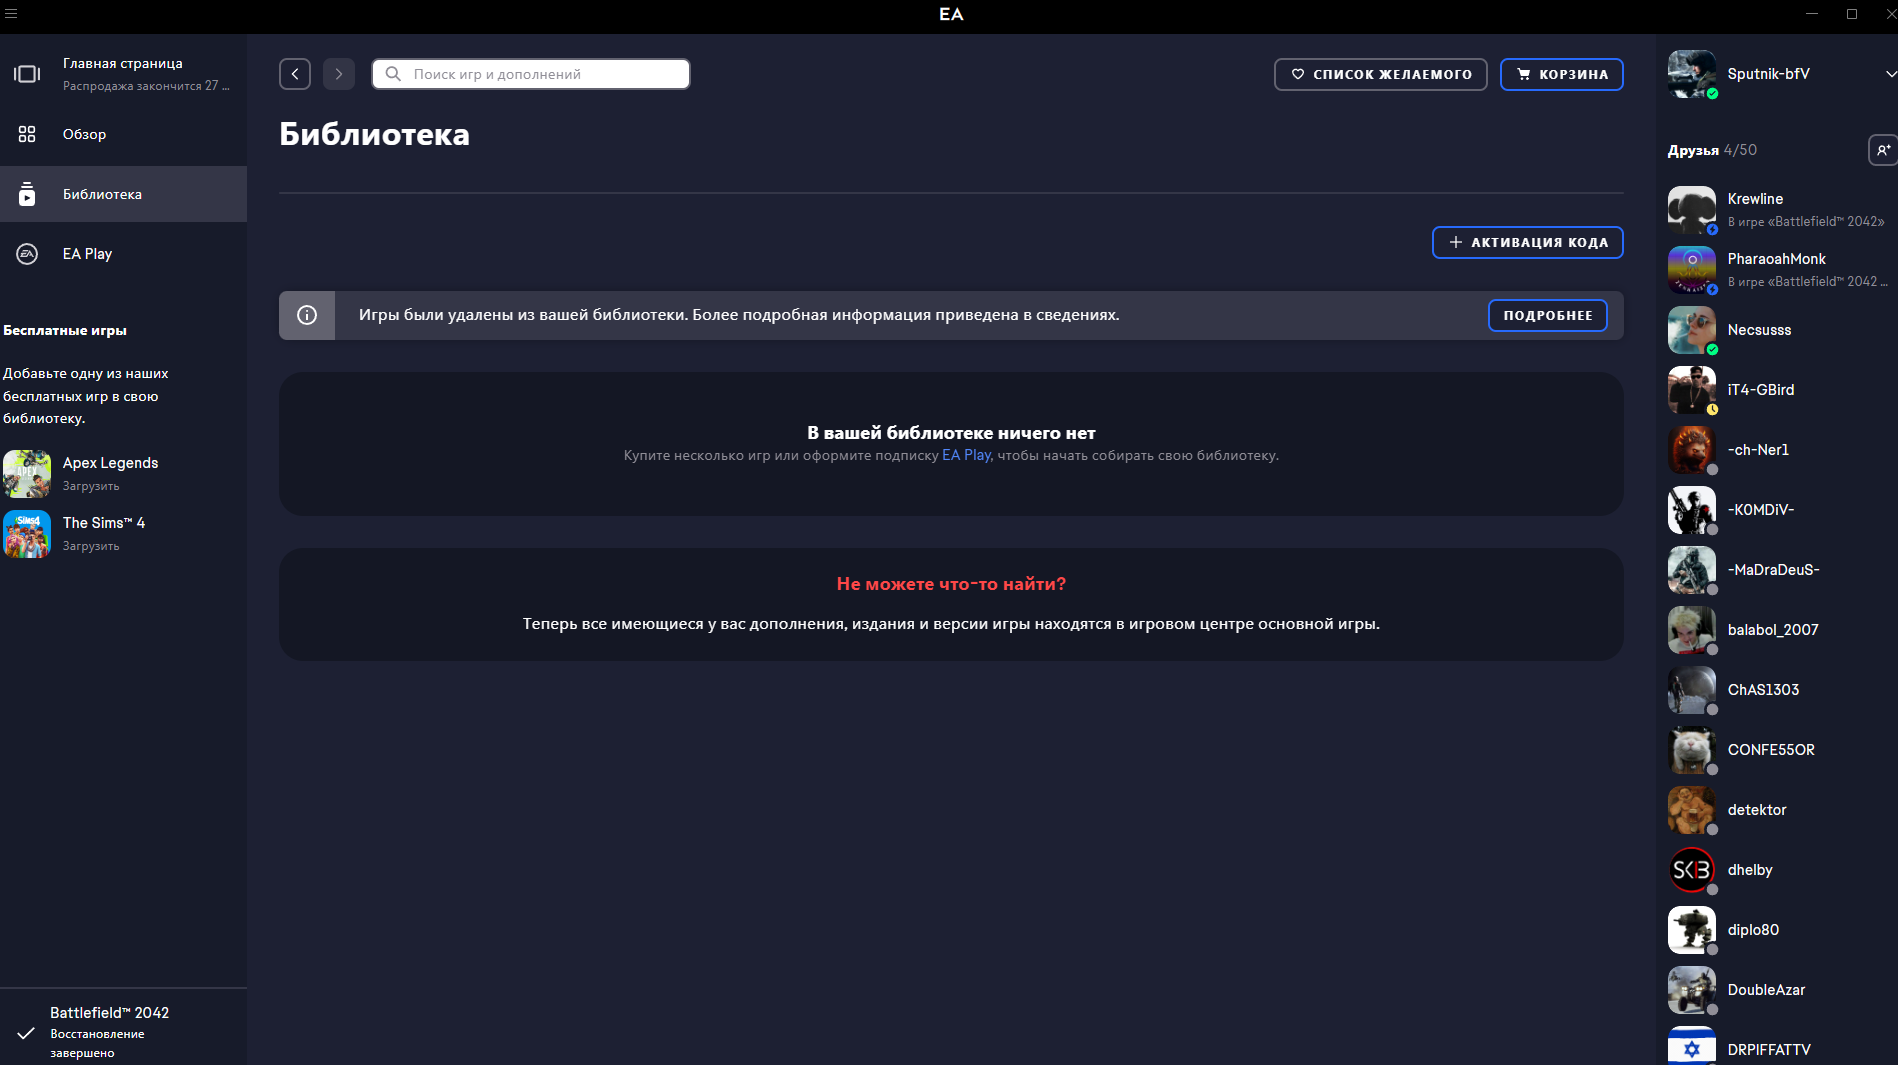The image size is (1898, 1065).
Task: Click the add friend icon
Action: coord(1883,150)
